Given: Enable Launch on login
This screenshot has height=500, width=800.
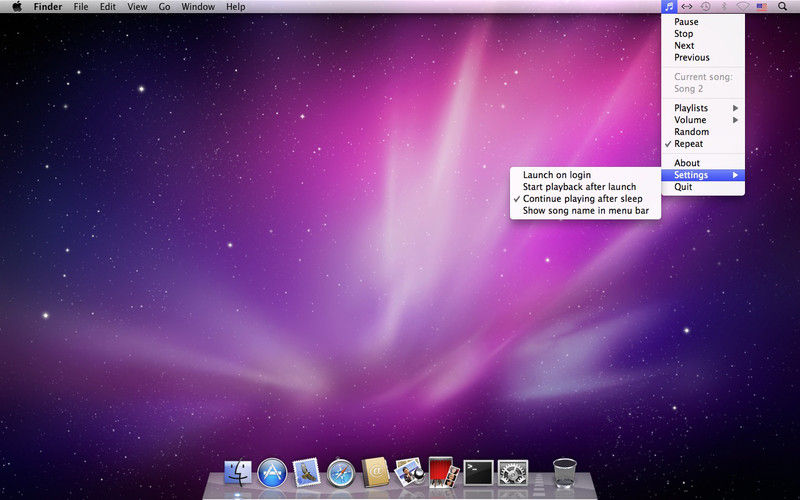Looking at the screenshot, I should click(x=585, y=175).
